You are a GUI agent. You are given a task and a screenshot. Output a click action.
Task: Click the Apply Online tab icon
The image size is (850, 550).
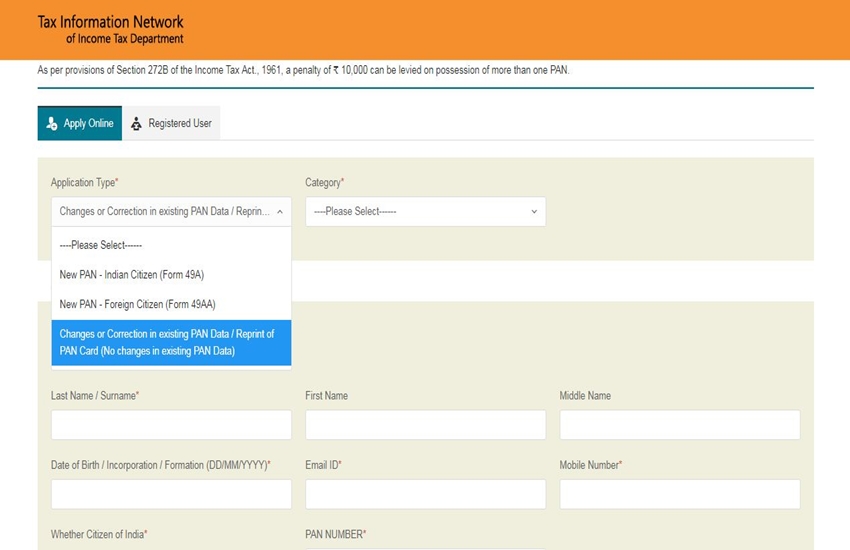(52, 124)
